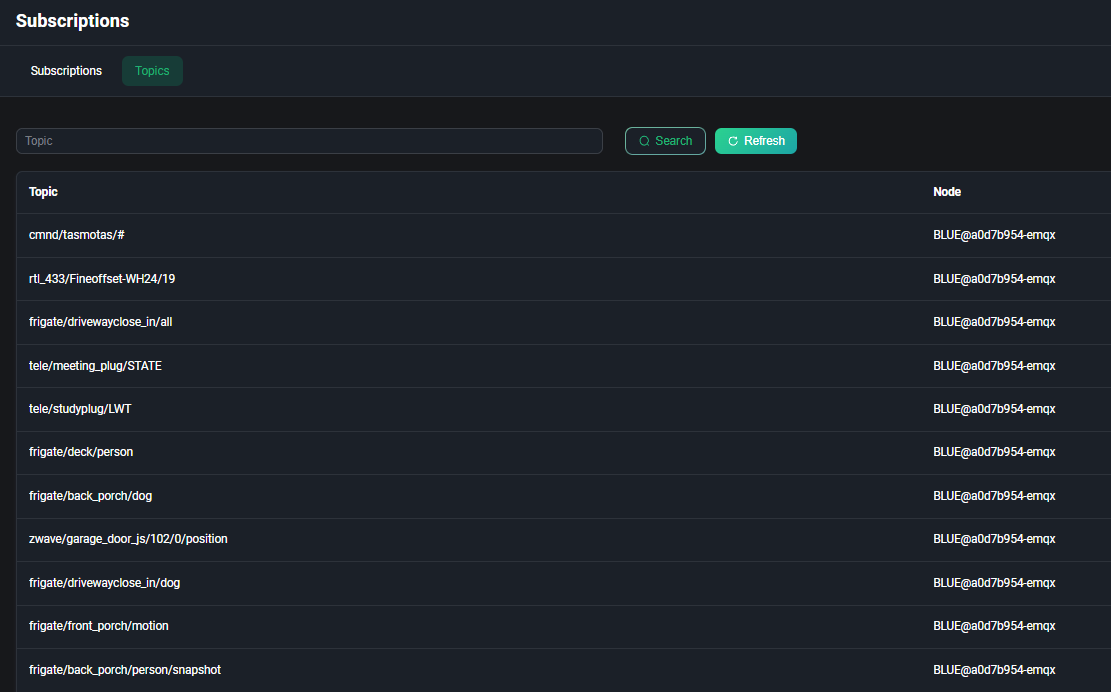
Task: Click node value in zwave/garage_door_js/102/0/position row
Action: click(994, 539)
